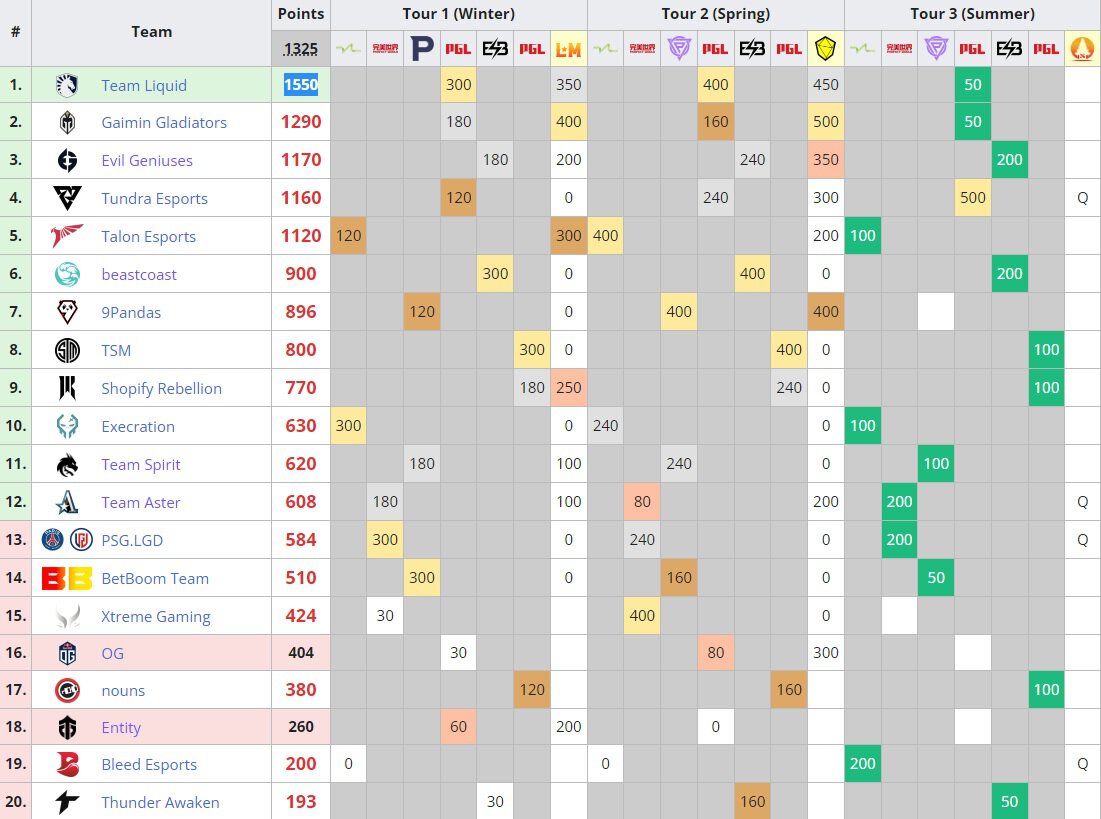Viewport: 1101px width, 819px height.
Task: Click the Shopify Rebellion logo
Action: click(67, 388)
